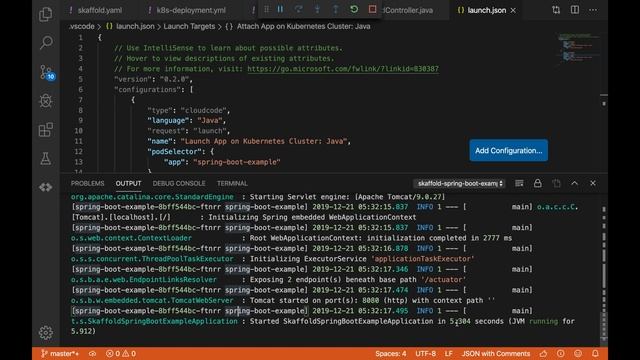
Task: Select output channel skaffold-spring-boot-exam dropdown
Action: coord(460,184)
